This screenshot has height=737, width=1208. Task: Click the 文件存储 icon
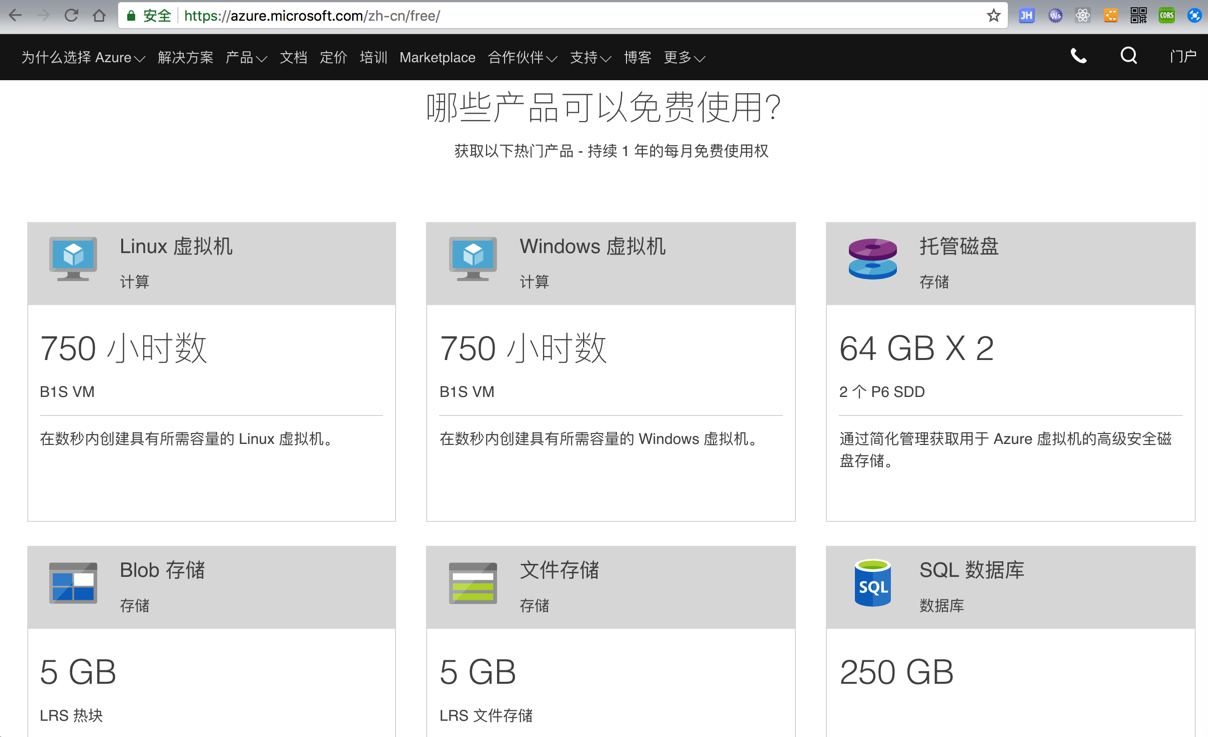coord(473,583)
